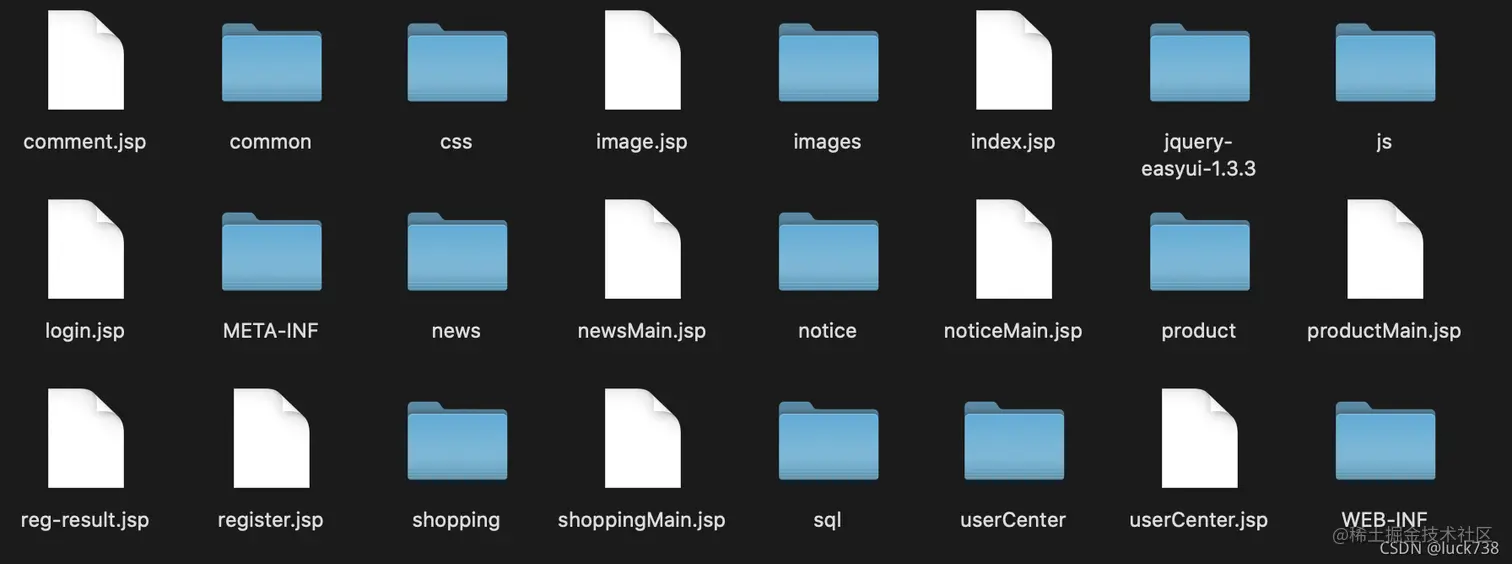
Task: Click the sql folder icon
Action: click(x=828, y=440)
